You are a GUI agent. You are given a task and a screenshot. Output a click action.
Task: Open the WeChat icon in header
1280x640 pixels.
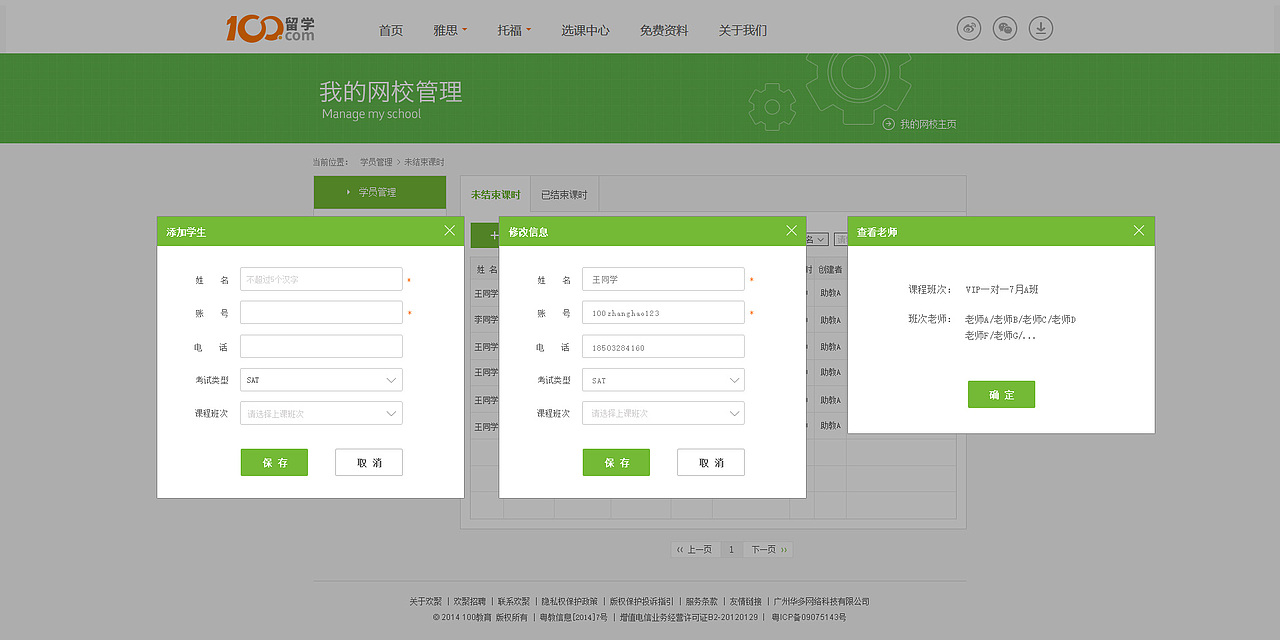coord(1005,28)
